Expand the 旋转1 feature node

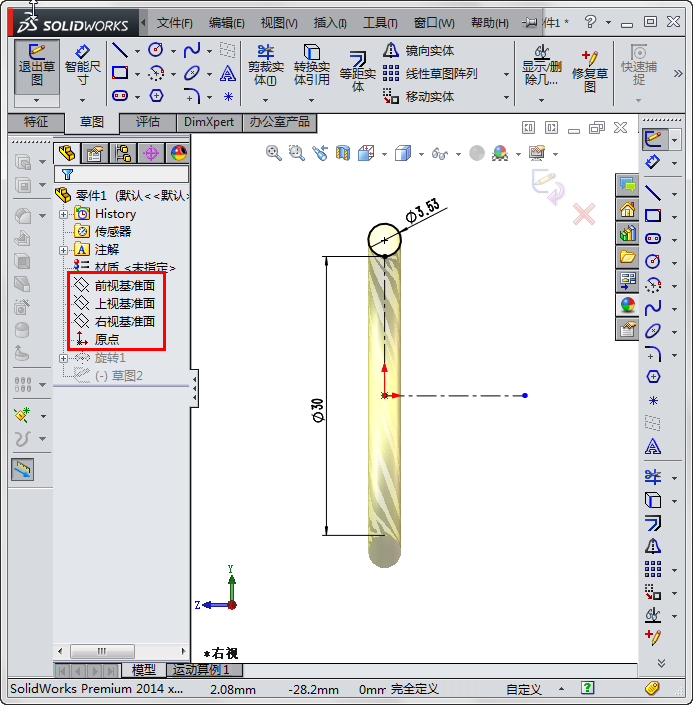coord(64,358)
